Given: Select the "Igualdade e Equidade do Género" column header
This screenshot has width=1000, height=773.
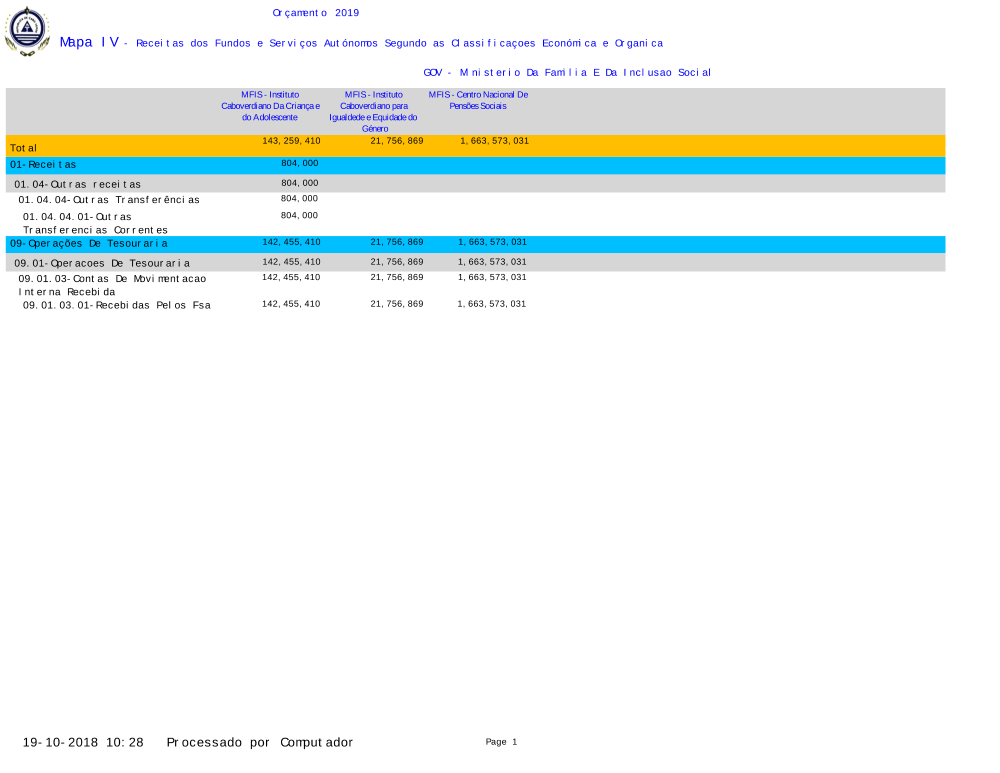Looking at the screenshot, I should pos(373,111).
